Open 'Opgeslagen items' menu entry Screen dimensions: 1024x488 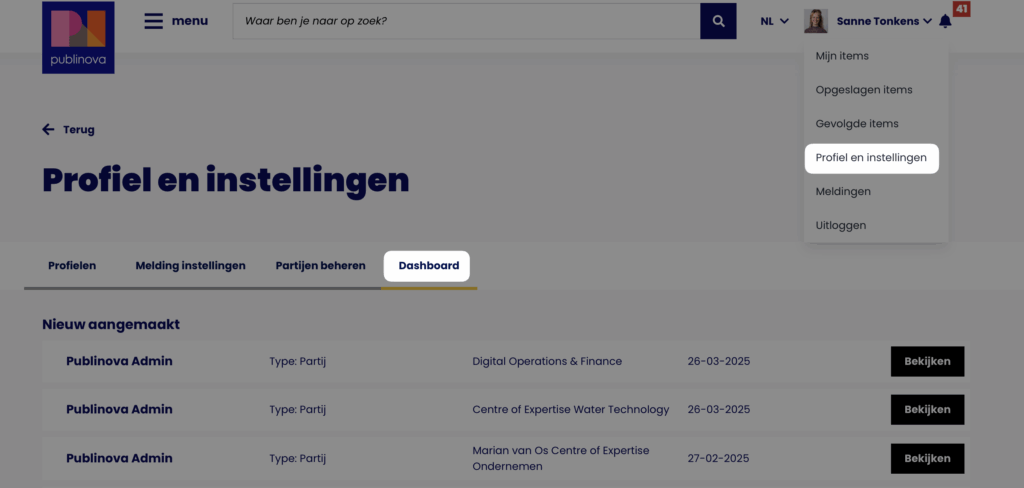point(864,90)
